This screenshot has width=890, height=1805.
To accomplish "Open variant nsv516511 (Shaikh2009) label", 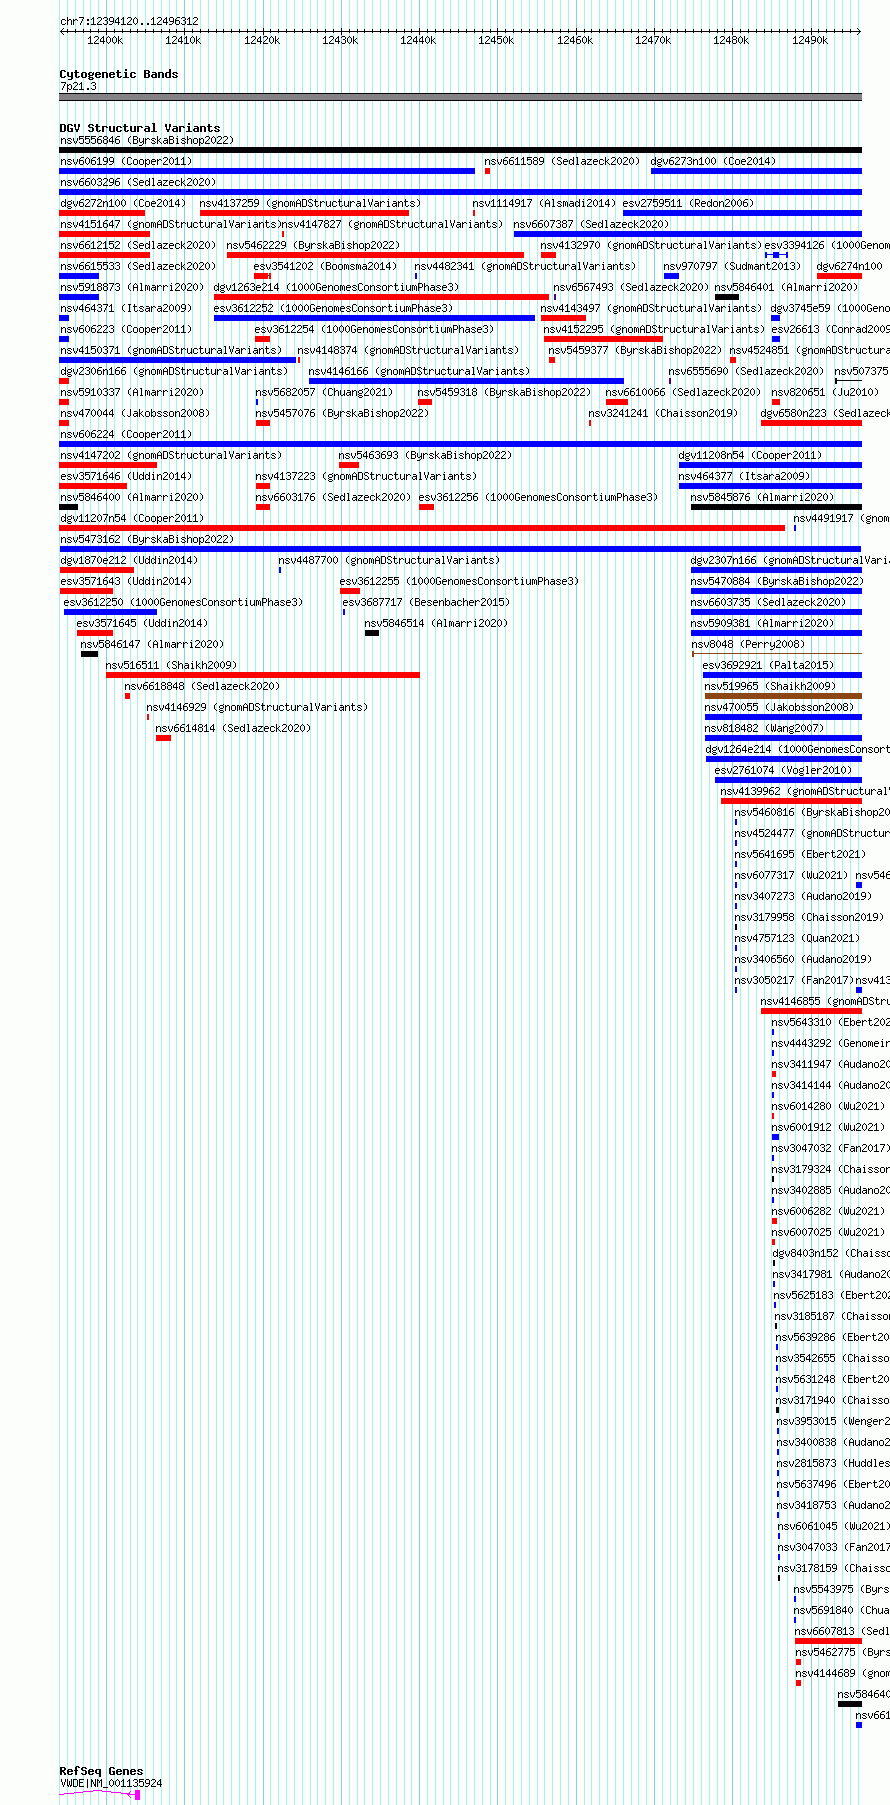I will coord(172,665).
